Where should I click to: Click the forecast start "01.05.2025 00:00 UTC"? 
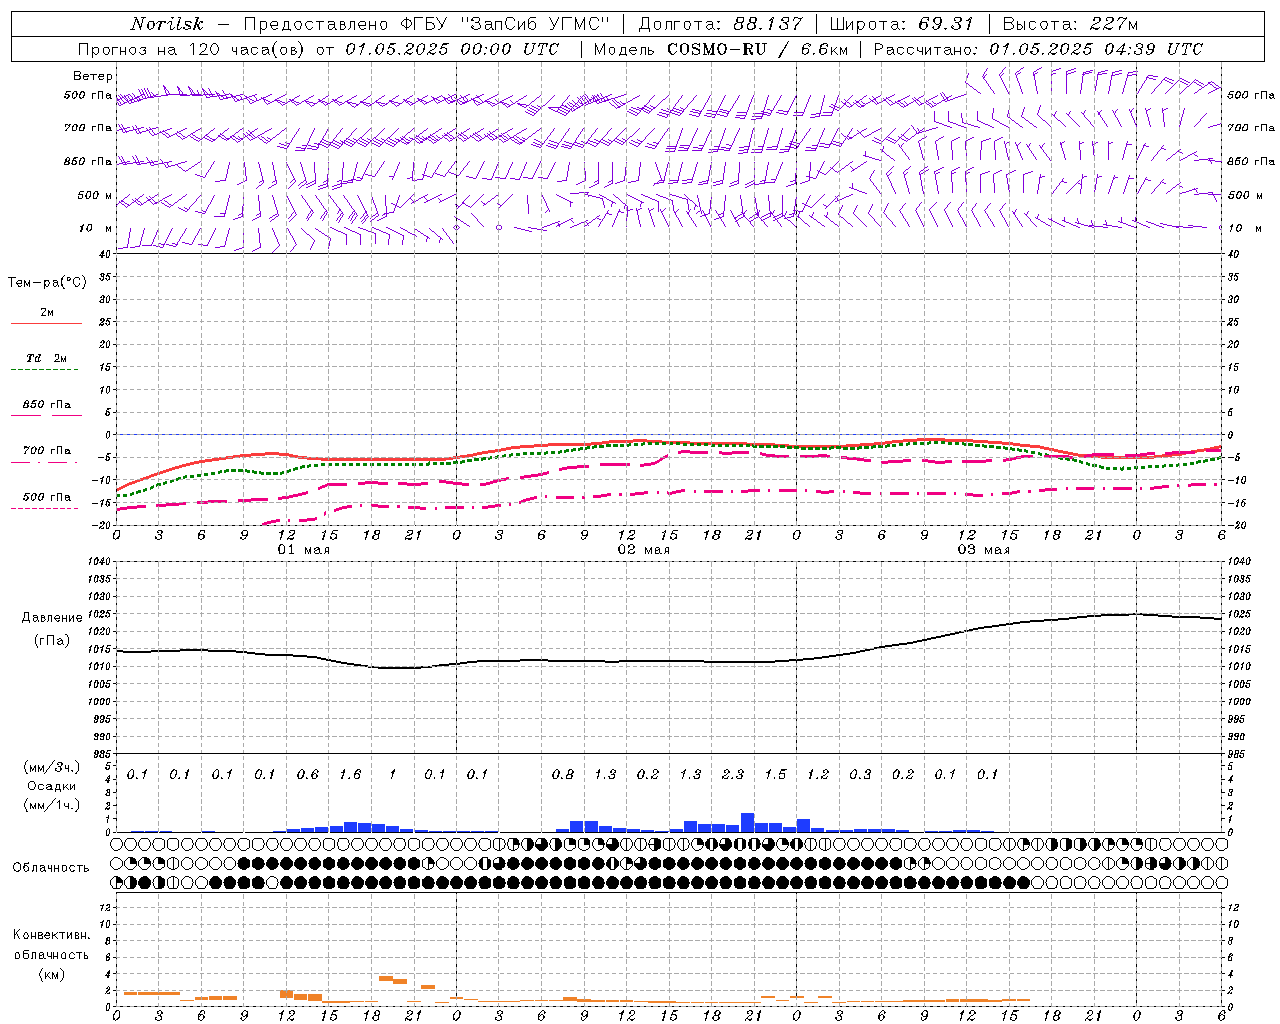tap(453, 49)
